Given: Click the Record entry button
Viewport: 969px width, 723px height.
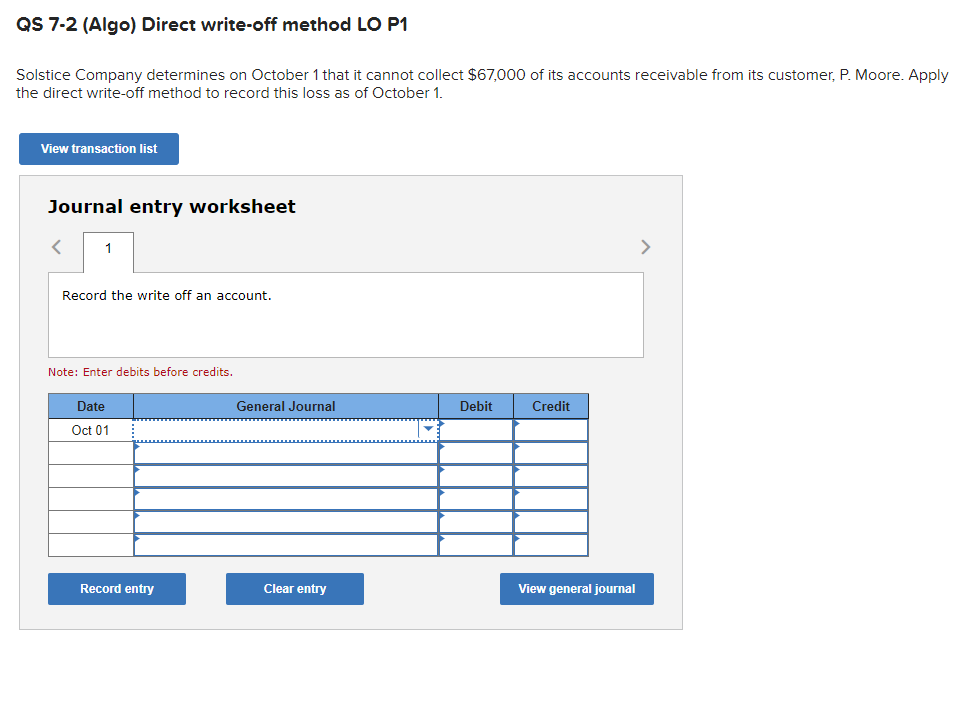Looking at the screenshot, I should (x=116, y=588).
